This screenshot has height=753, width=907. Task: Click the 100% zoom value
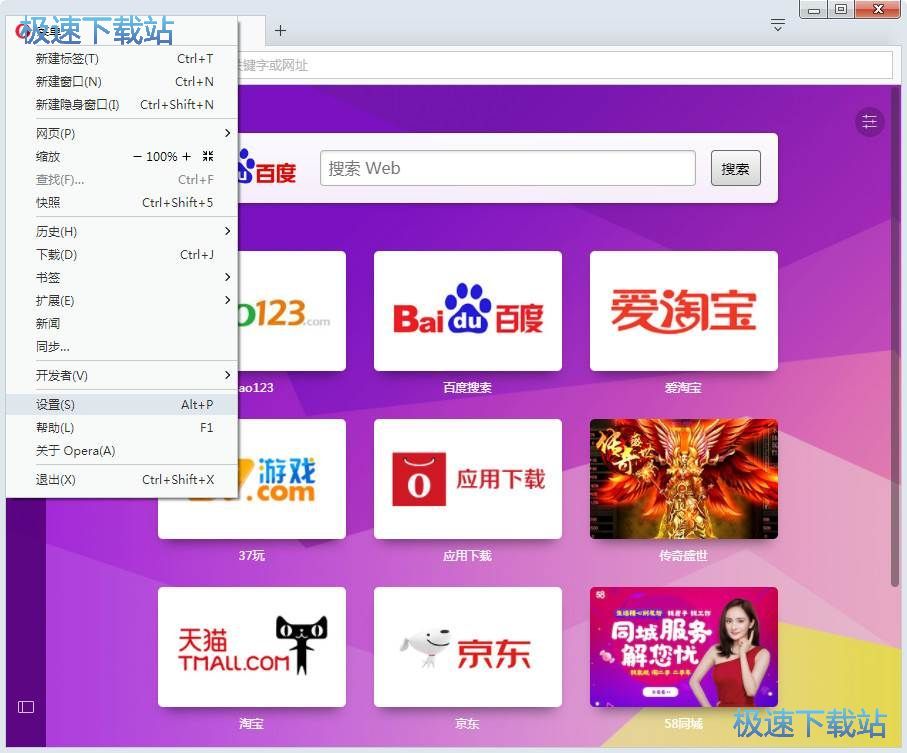click(161, 157)
